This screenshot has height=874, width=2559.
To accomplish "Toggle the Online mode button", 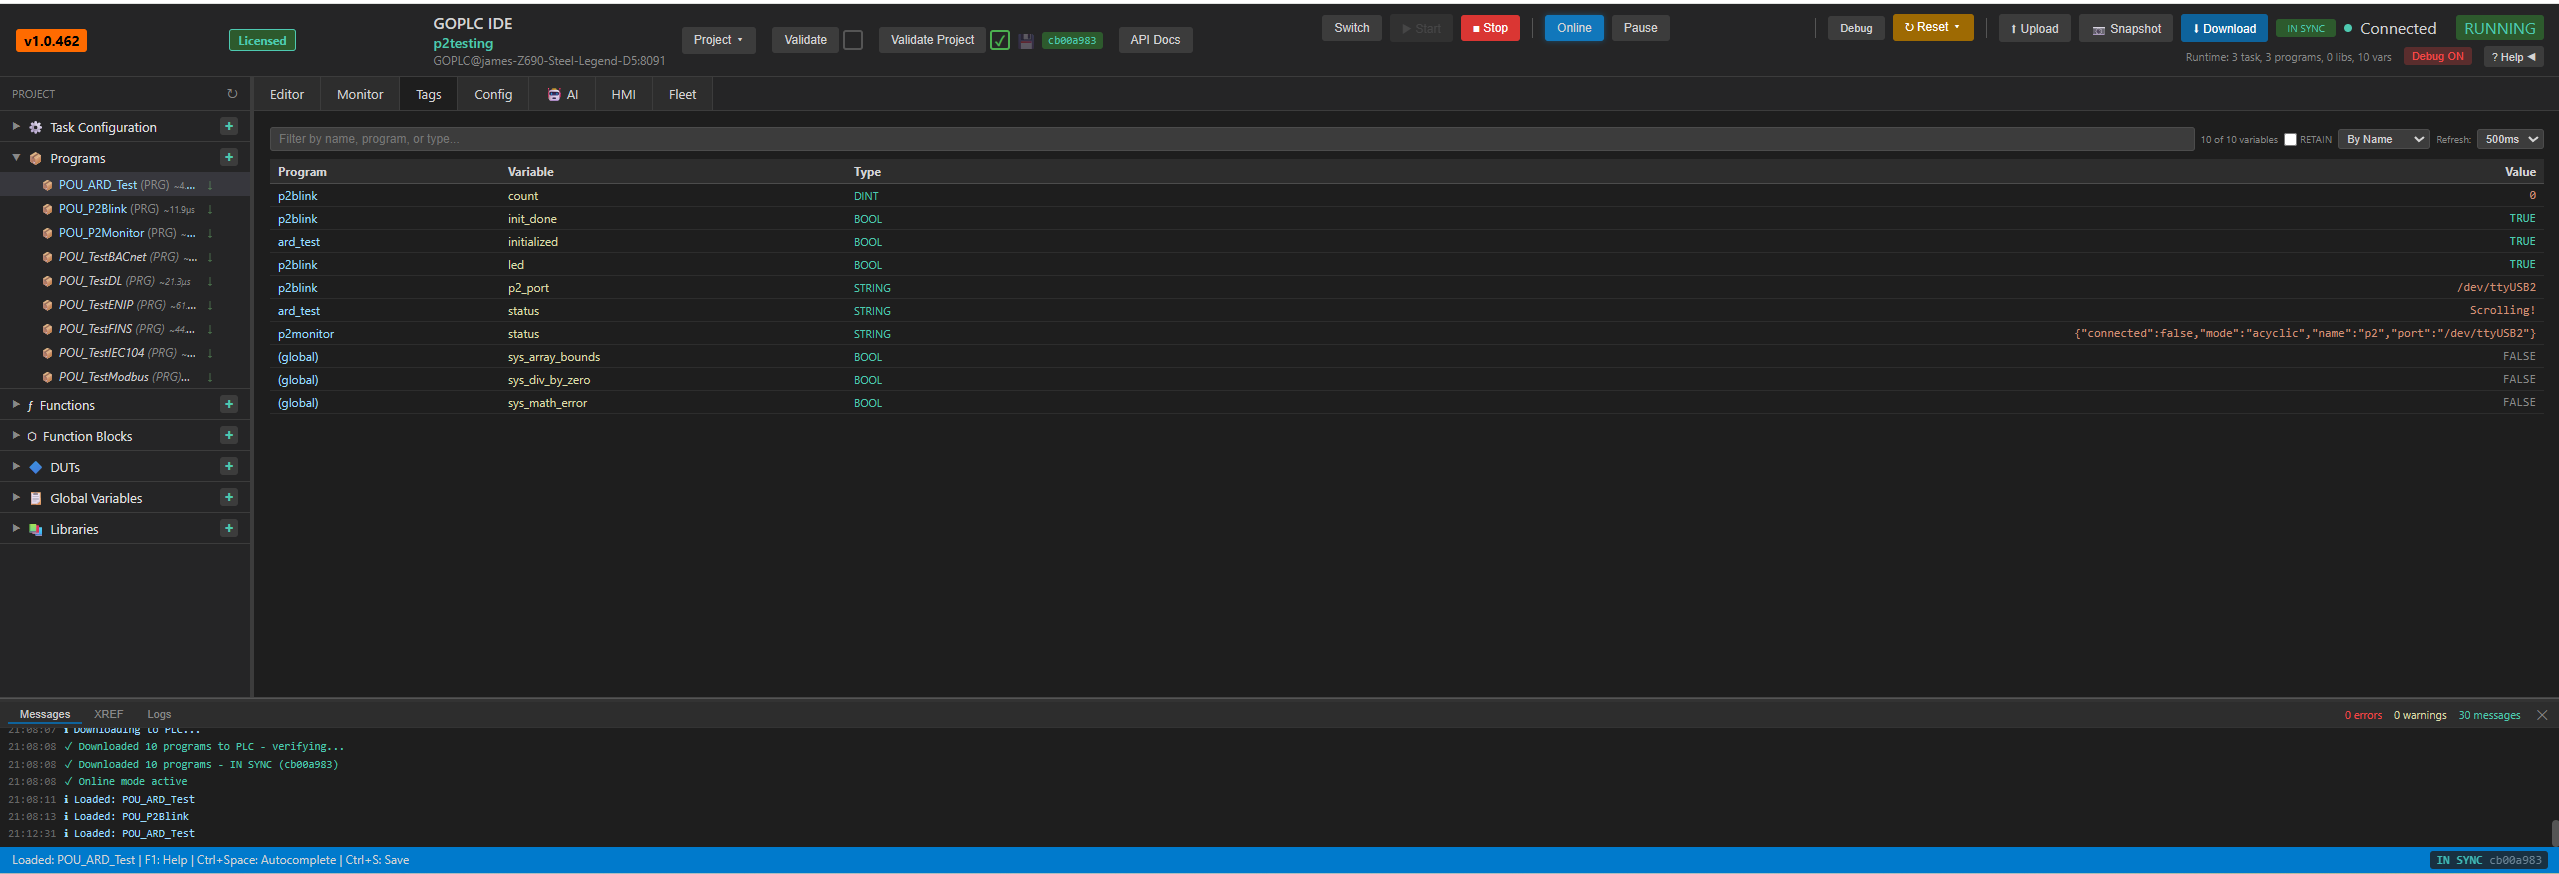I will 1574,28.
